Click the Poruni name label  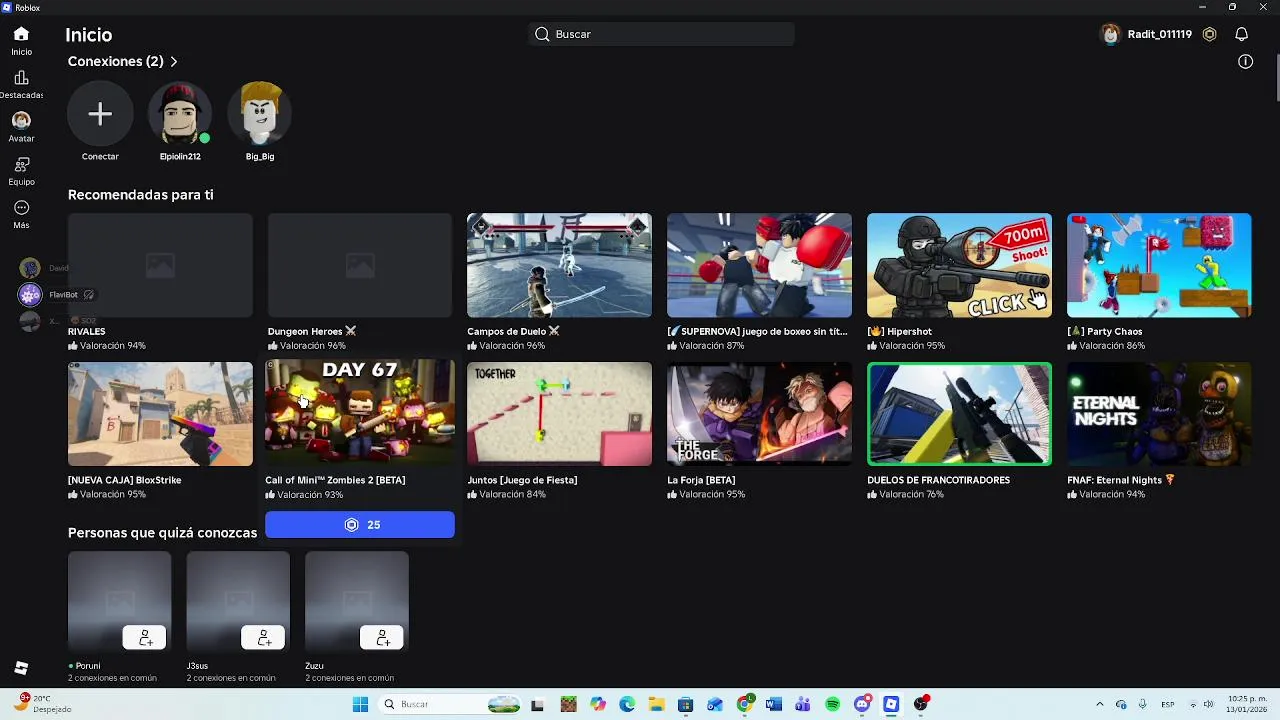(x=88, y=666)
